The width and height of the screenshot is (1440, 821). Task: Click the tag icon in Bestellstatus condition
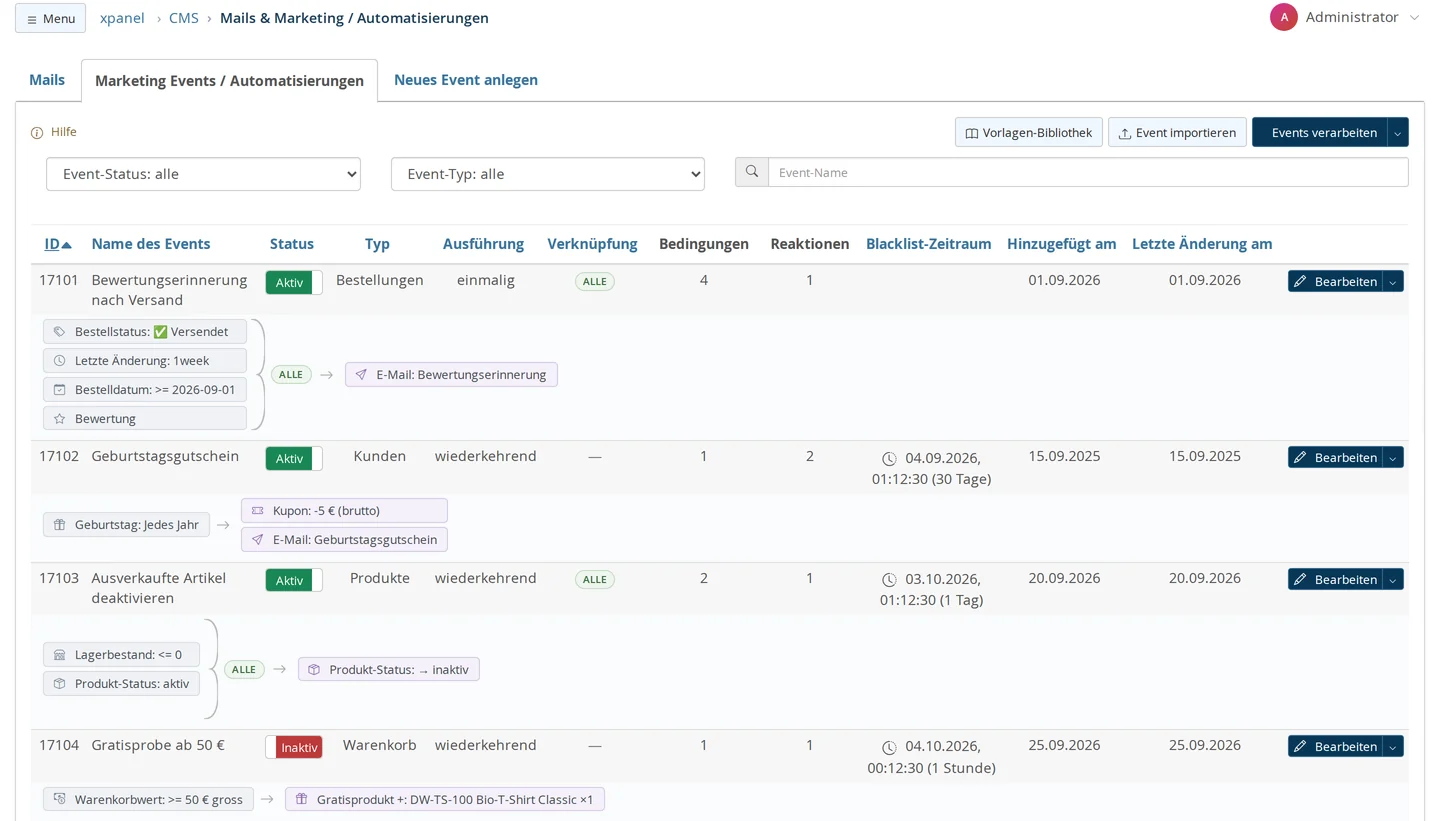click(x=59, y=331)
